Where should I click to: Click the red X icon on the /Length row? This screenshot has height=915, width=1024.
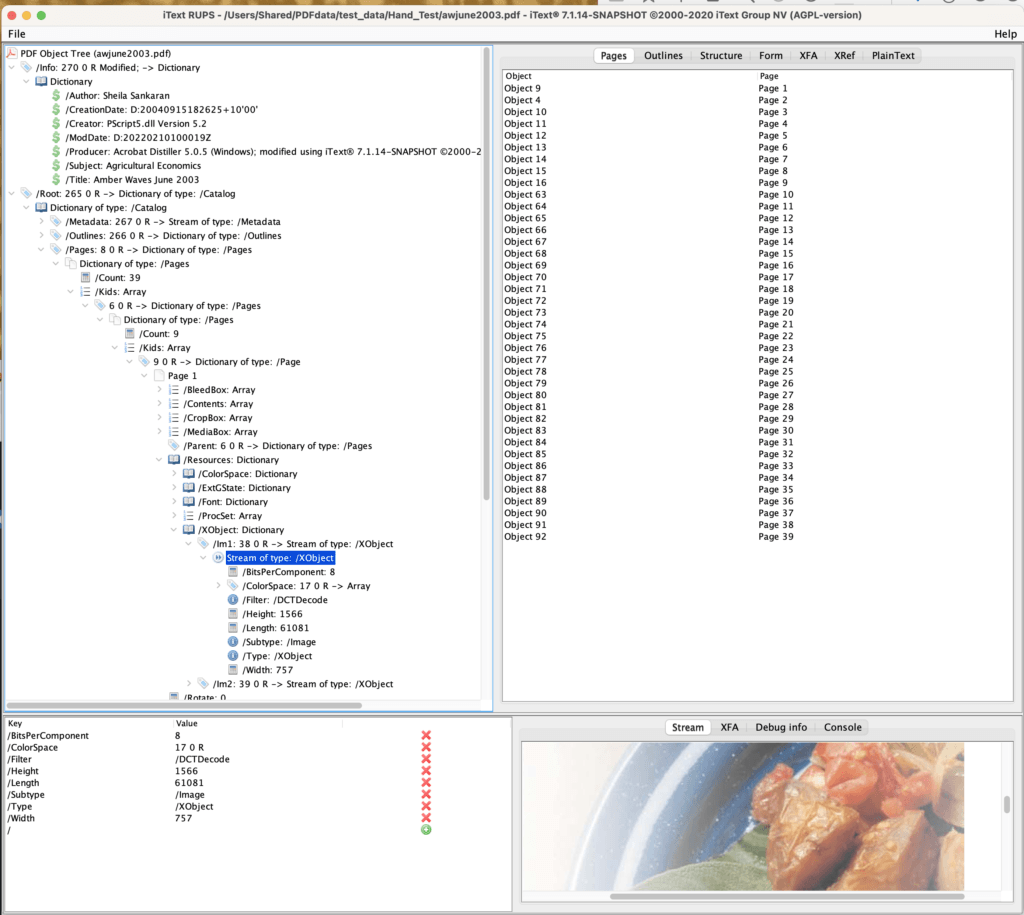click(x=426, y=782)
